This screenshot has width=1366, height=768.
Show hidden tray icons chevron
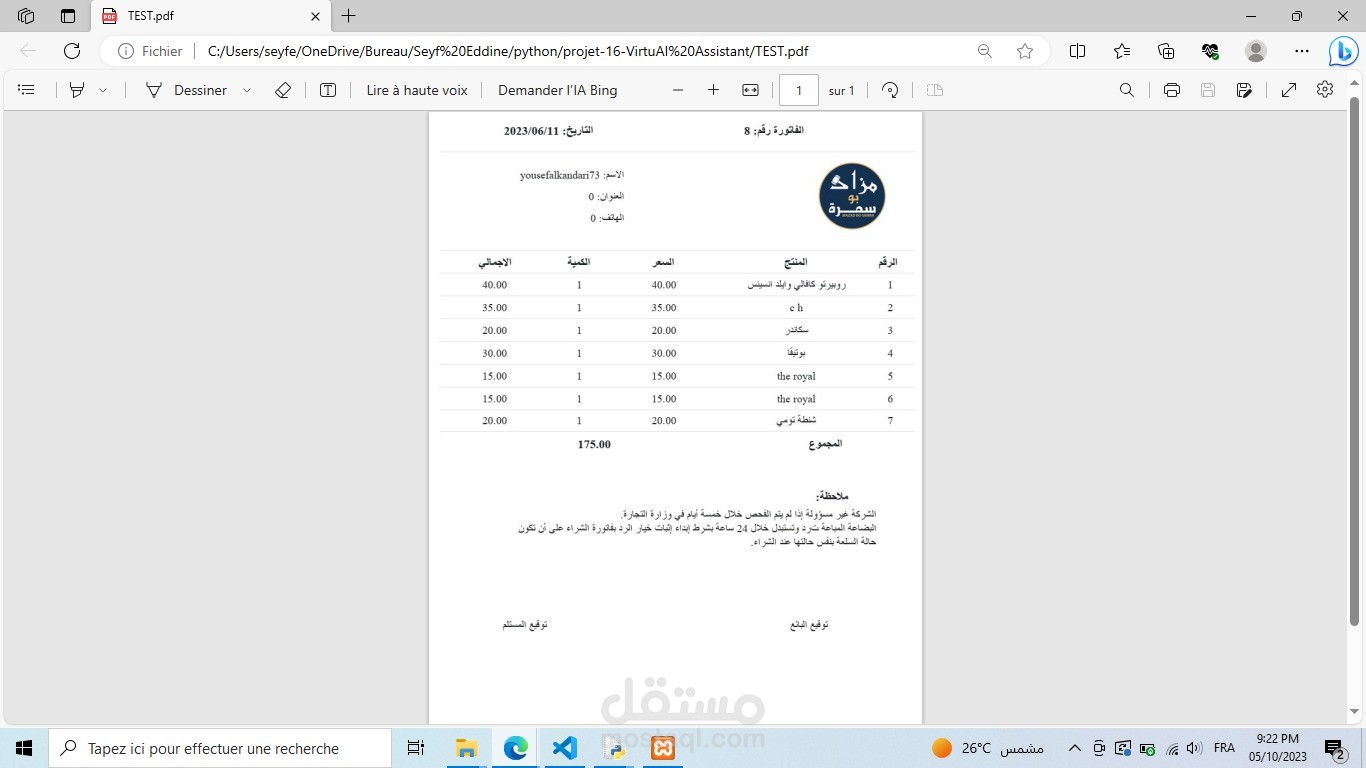pos(1075,748)
